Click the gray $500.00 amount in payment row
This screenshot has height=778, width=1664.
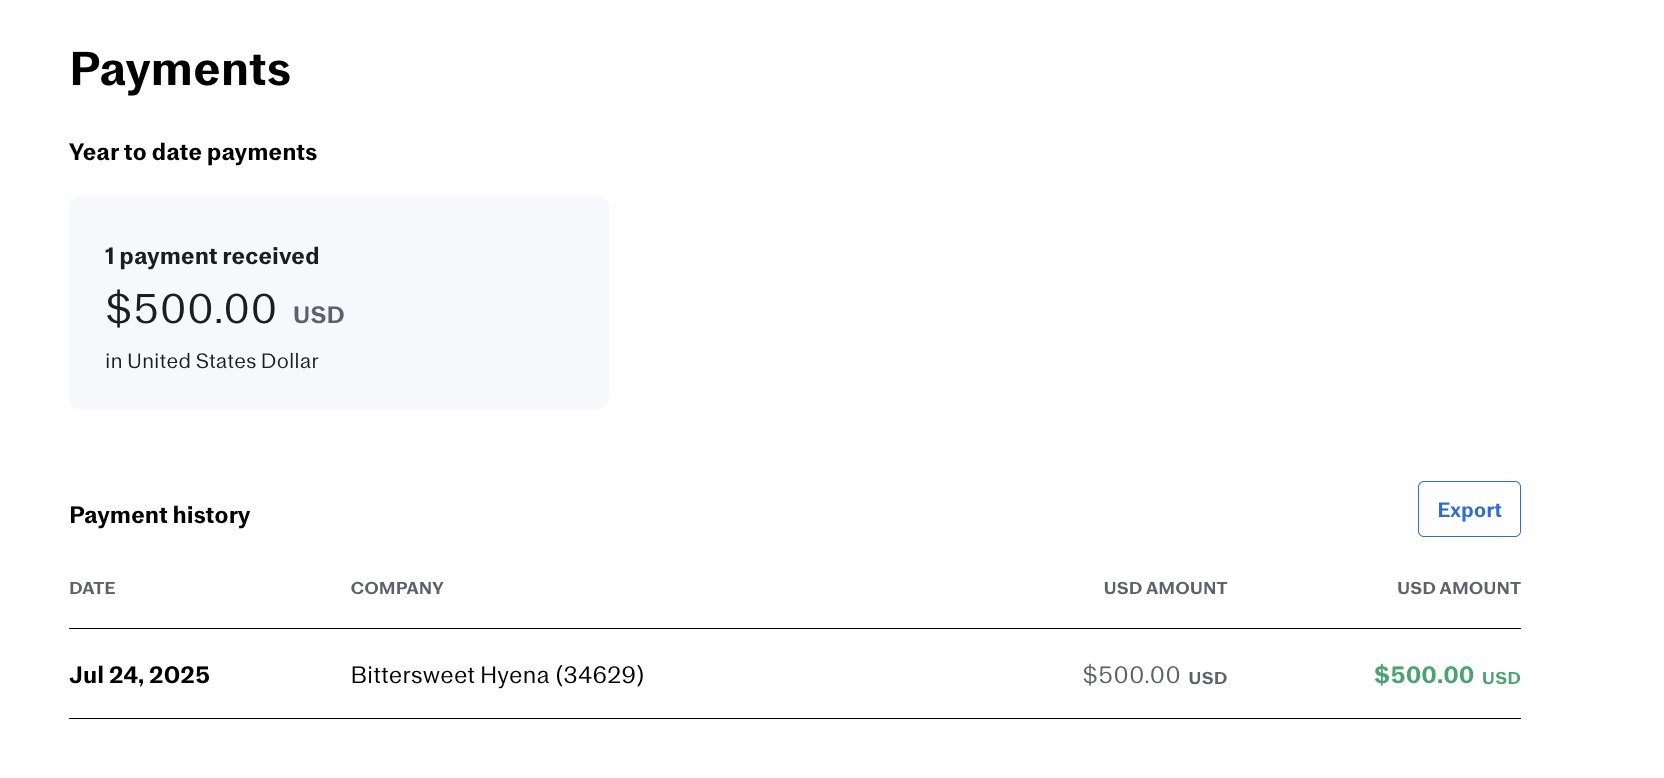[x=1131, y=675]
